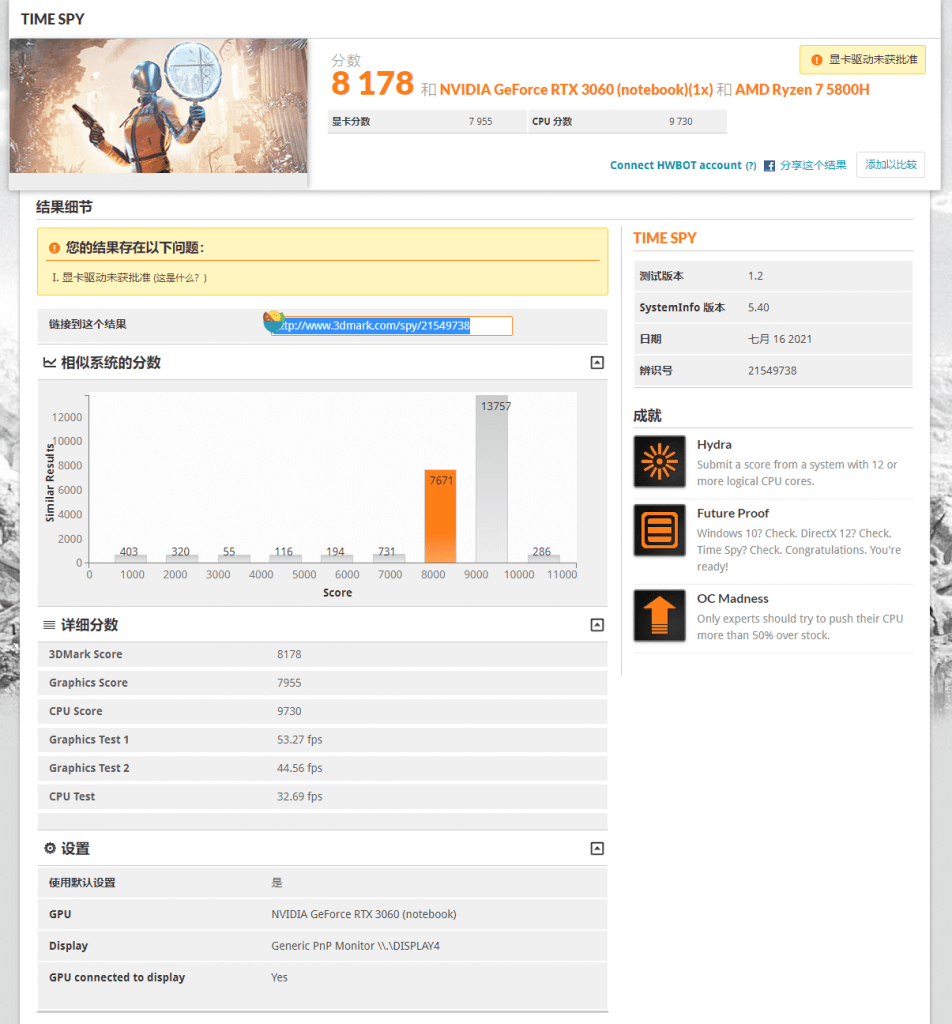Click the 日期 value 七月 16 2021

click(780, 339)
